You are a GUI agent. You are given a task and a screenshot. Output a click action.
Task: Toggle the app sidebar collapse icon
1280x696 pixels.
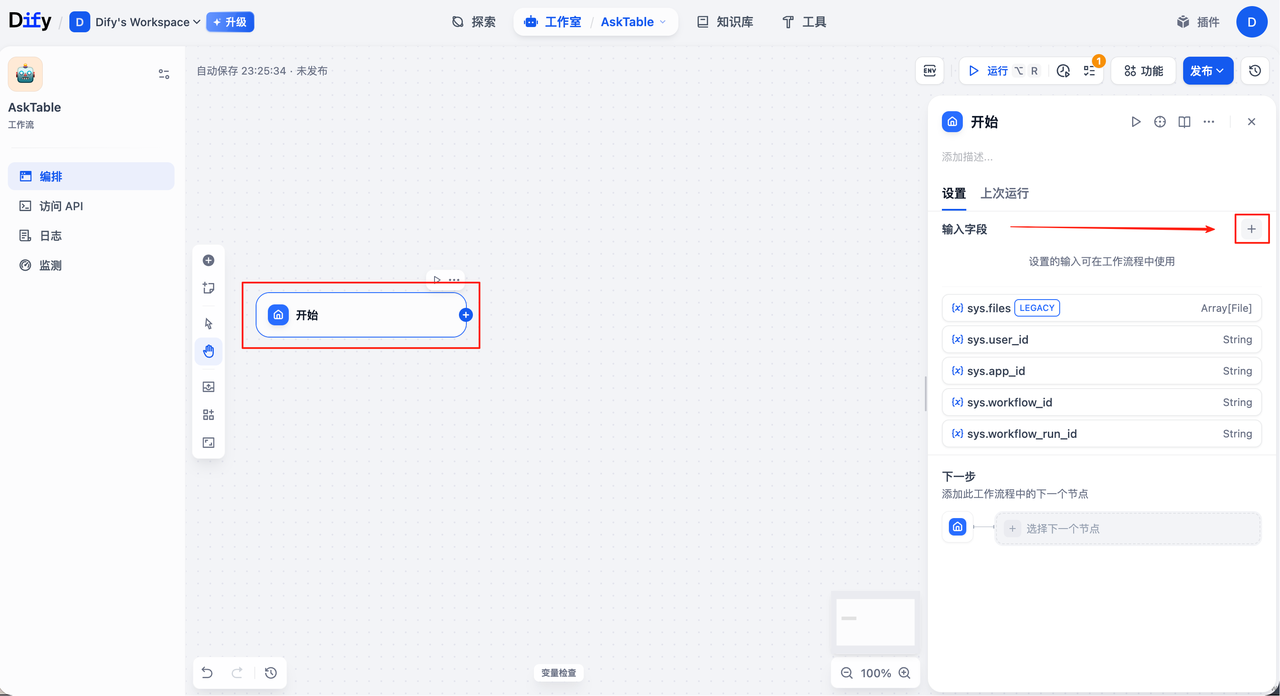(164, 74)
